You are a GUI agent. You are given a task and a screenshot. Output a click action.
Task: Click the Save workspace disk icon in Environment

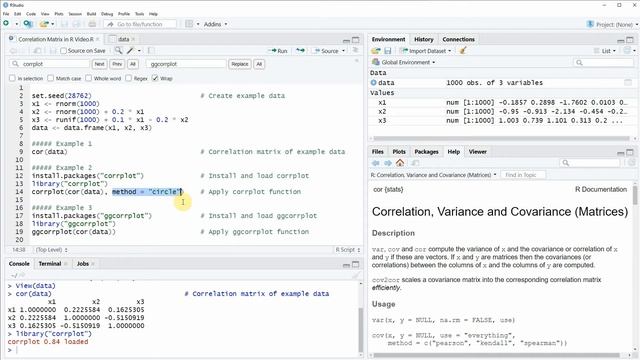click(x=388, y=51)
